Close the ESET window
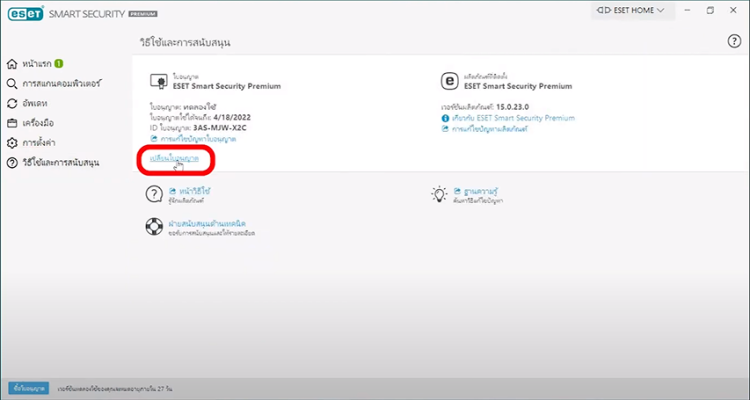This screenshot has height=400, width=750. (x=733, y=10)
